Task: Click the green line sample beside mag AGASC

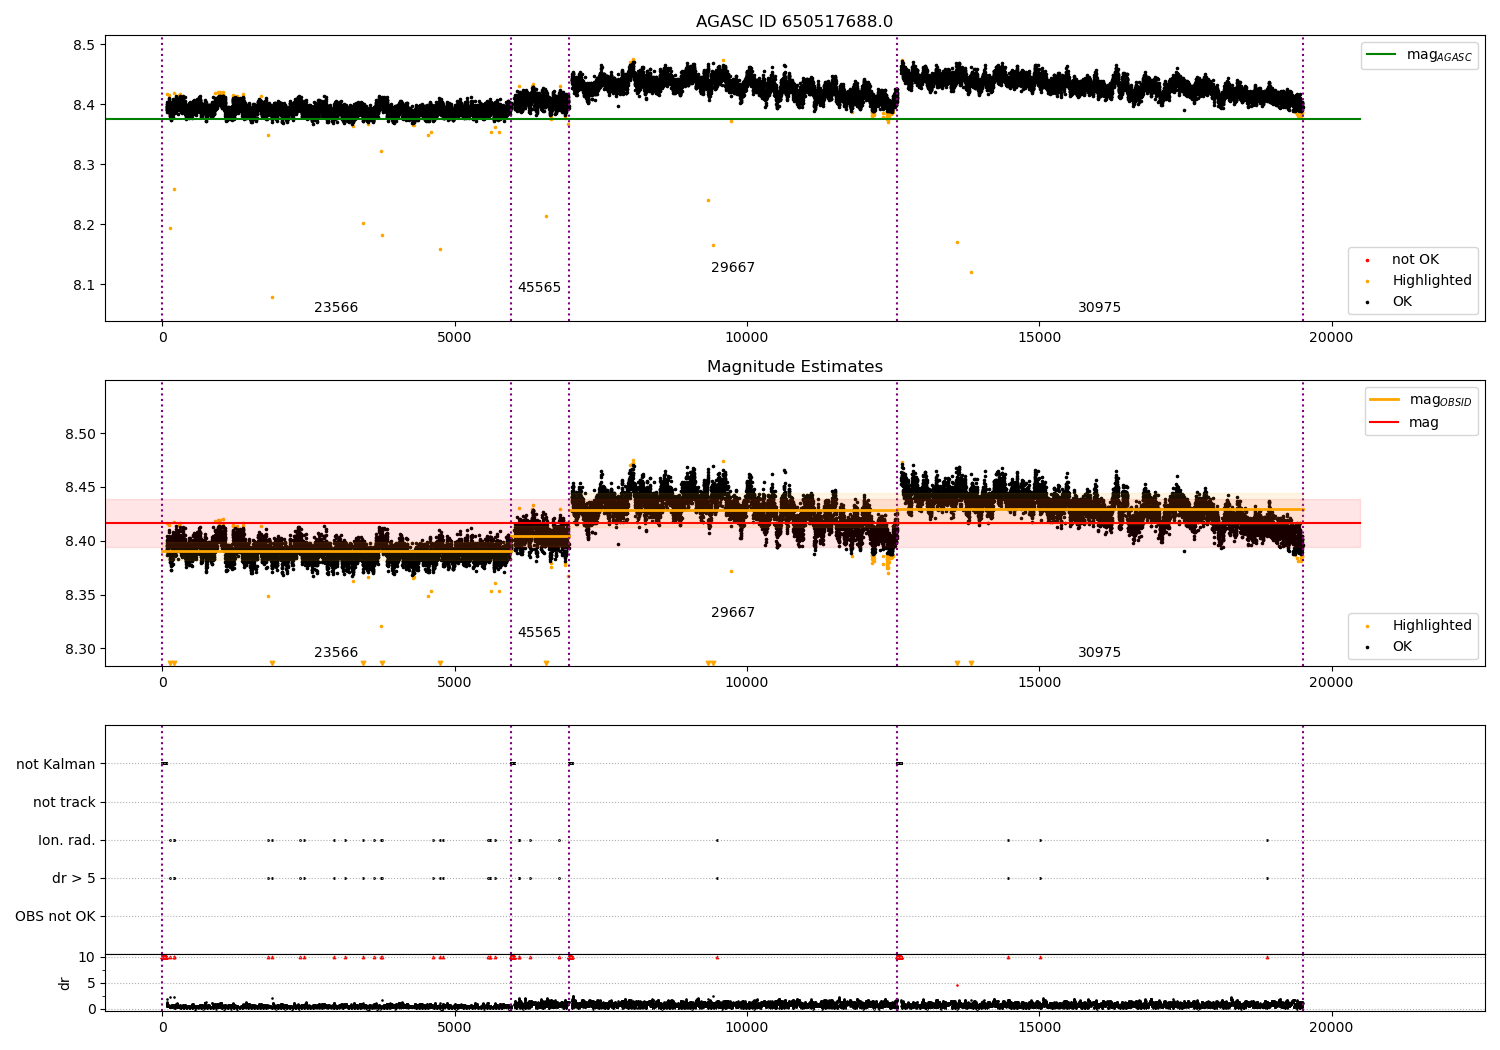Action: pyautogui.click(x=1383, y=55)
